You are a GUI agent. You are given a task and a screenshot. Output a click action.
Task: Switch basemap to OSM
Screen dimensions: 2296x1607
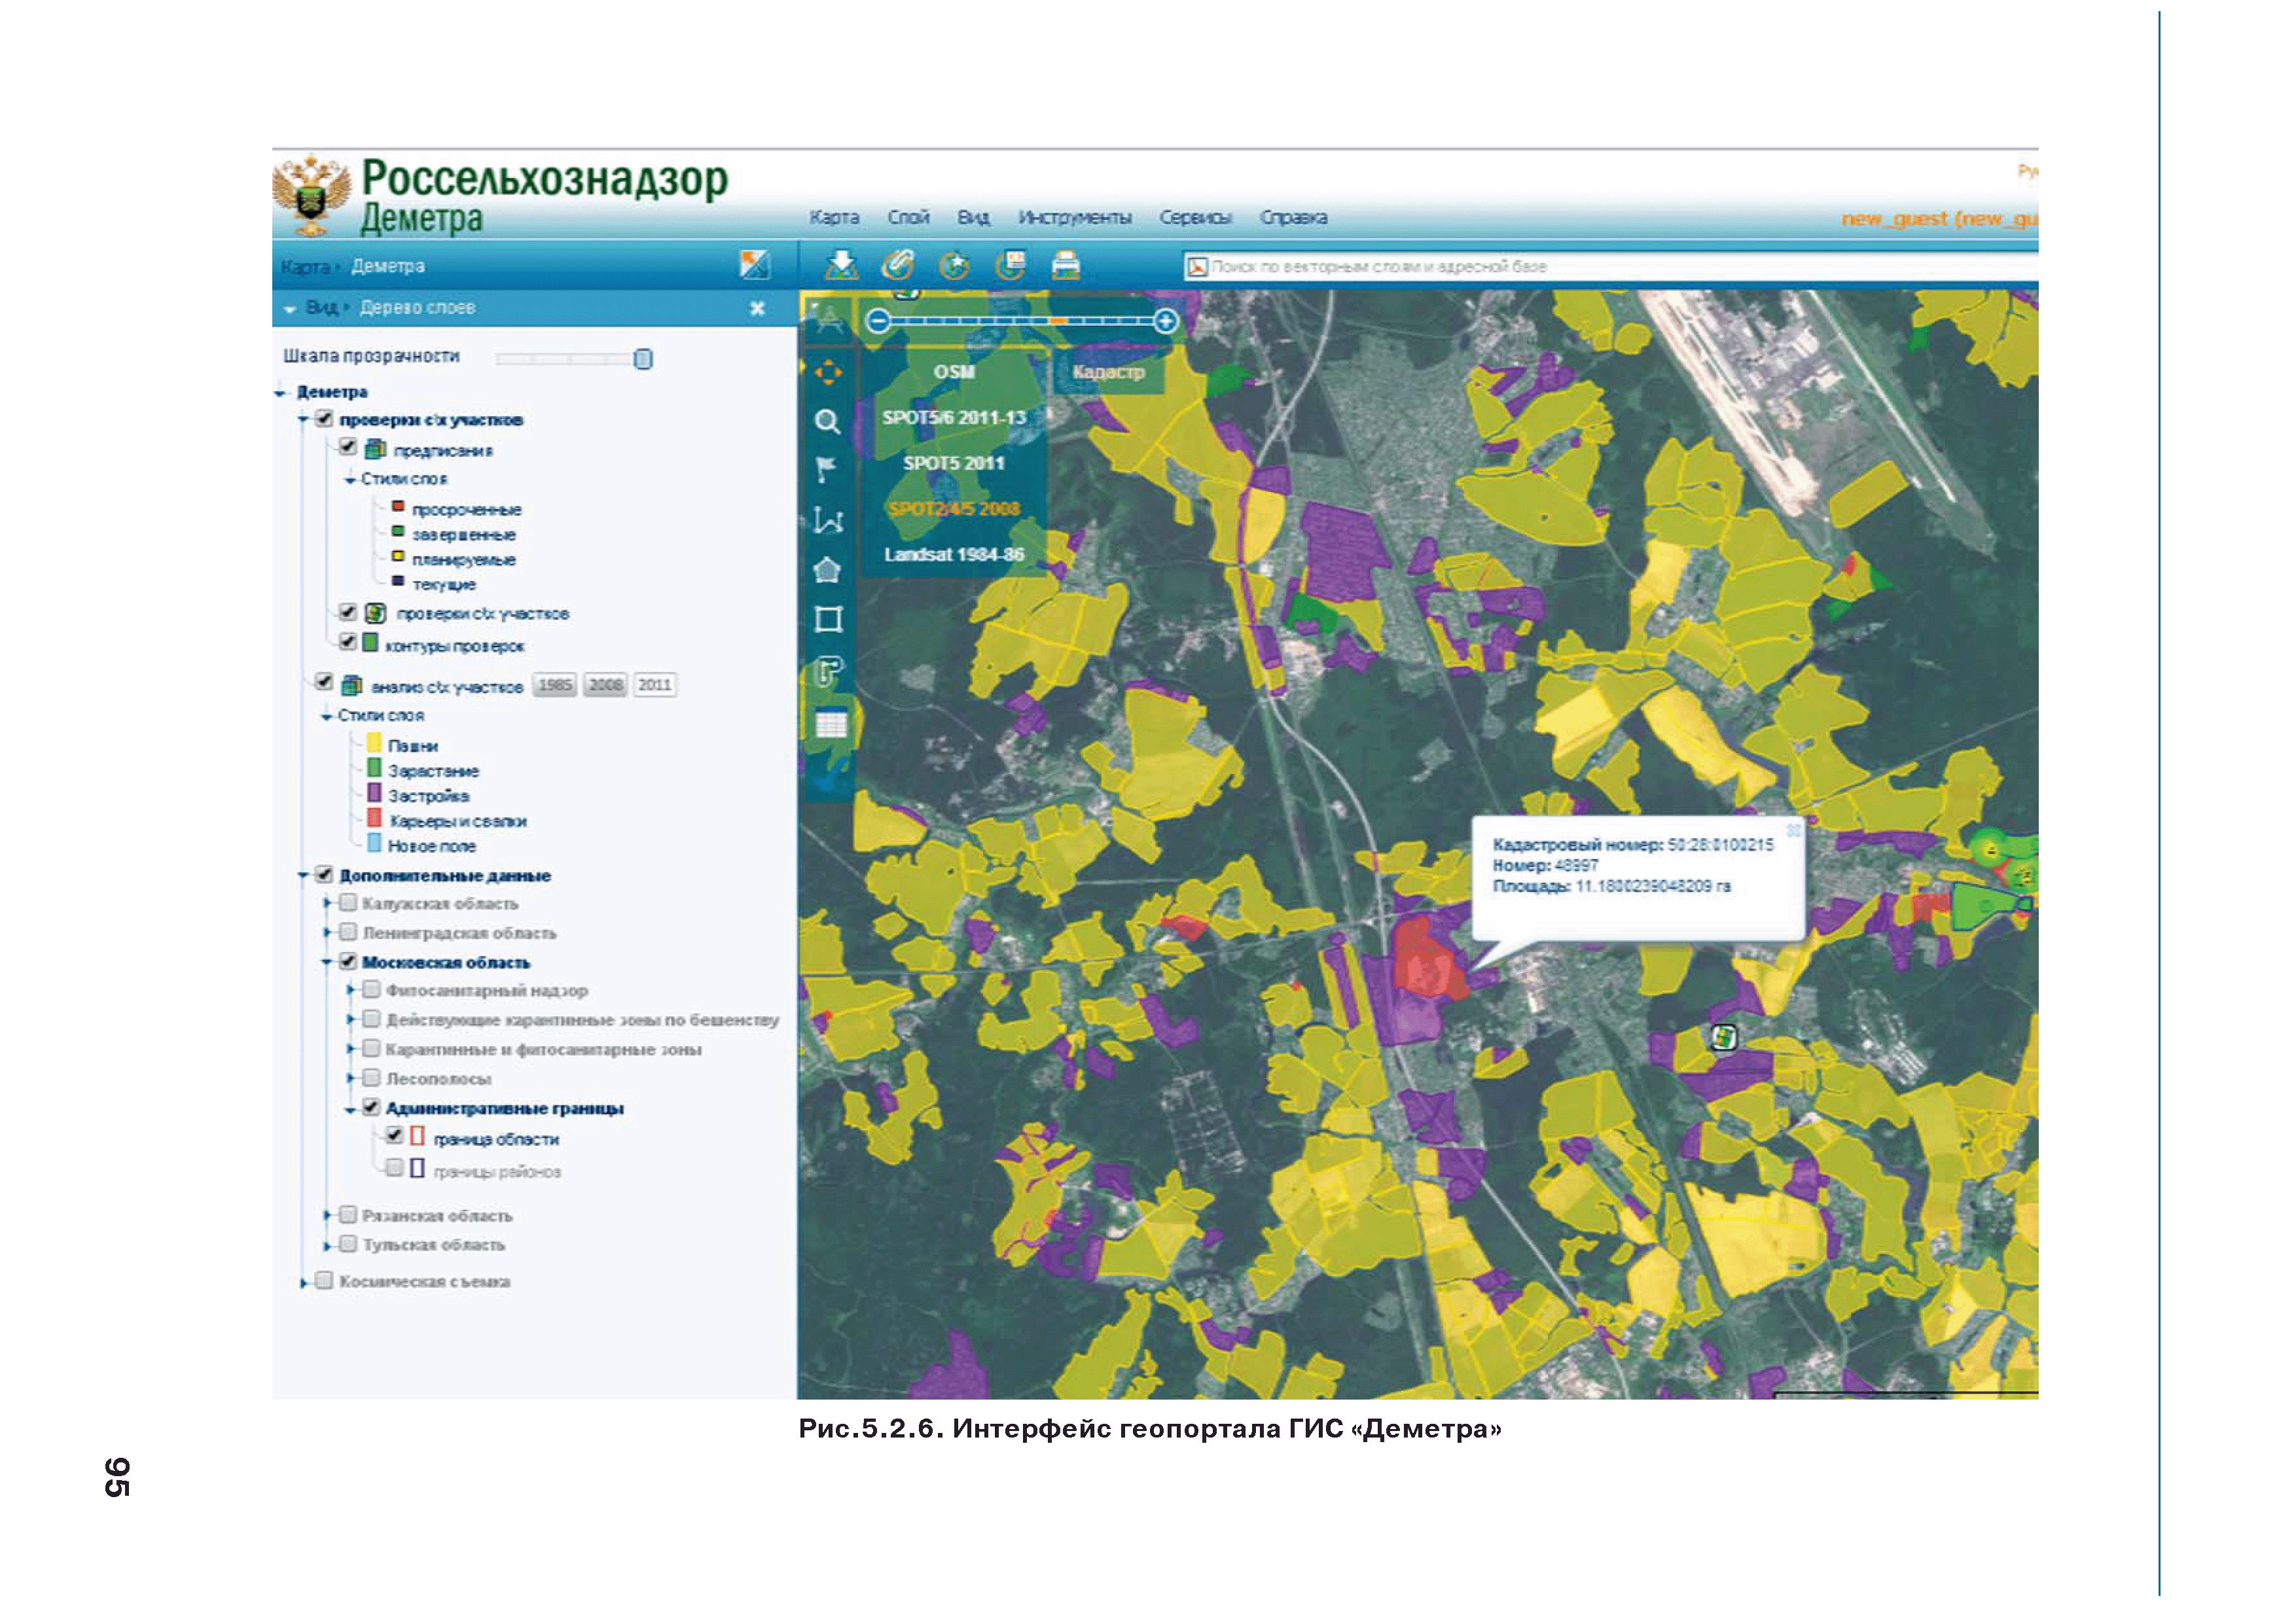click(954, 372)
